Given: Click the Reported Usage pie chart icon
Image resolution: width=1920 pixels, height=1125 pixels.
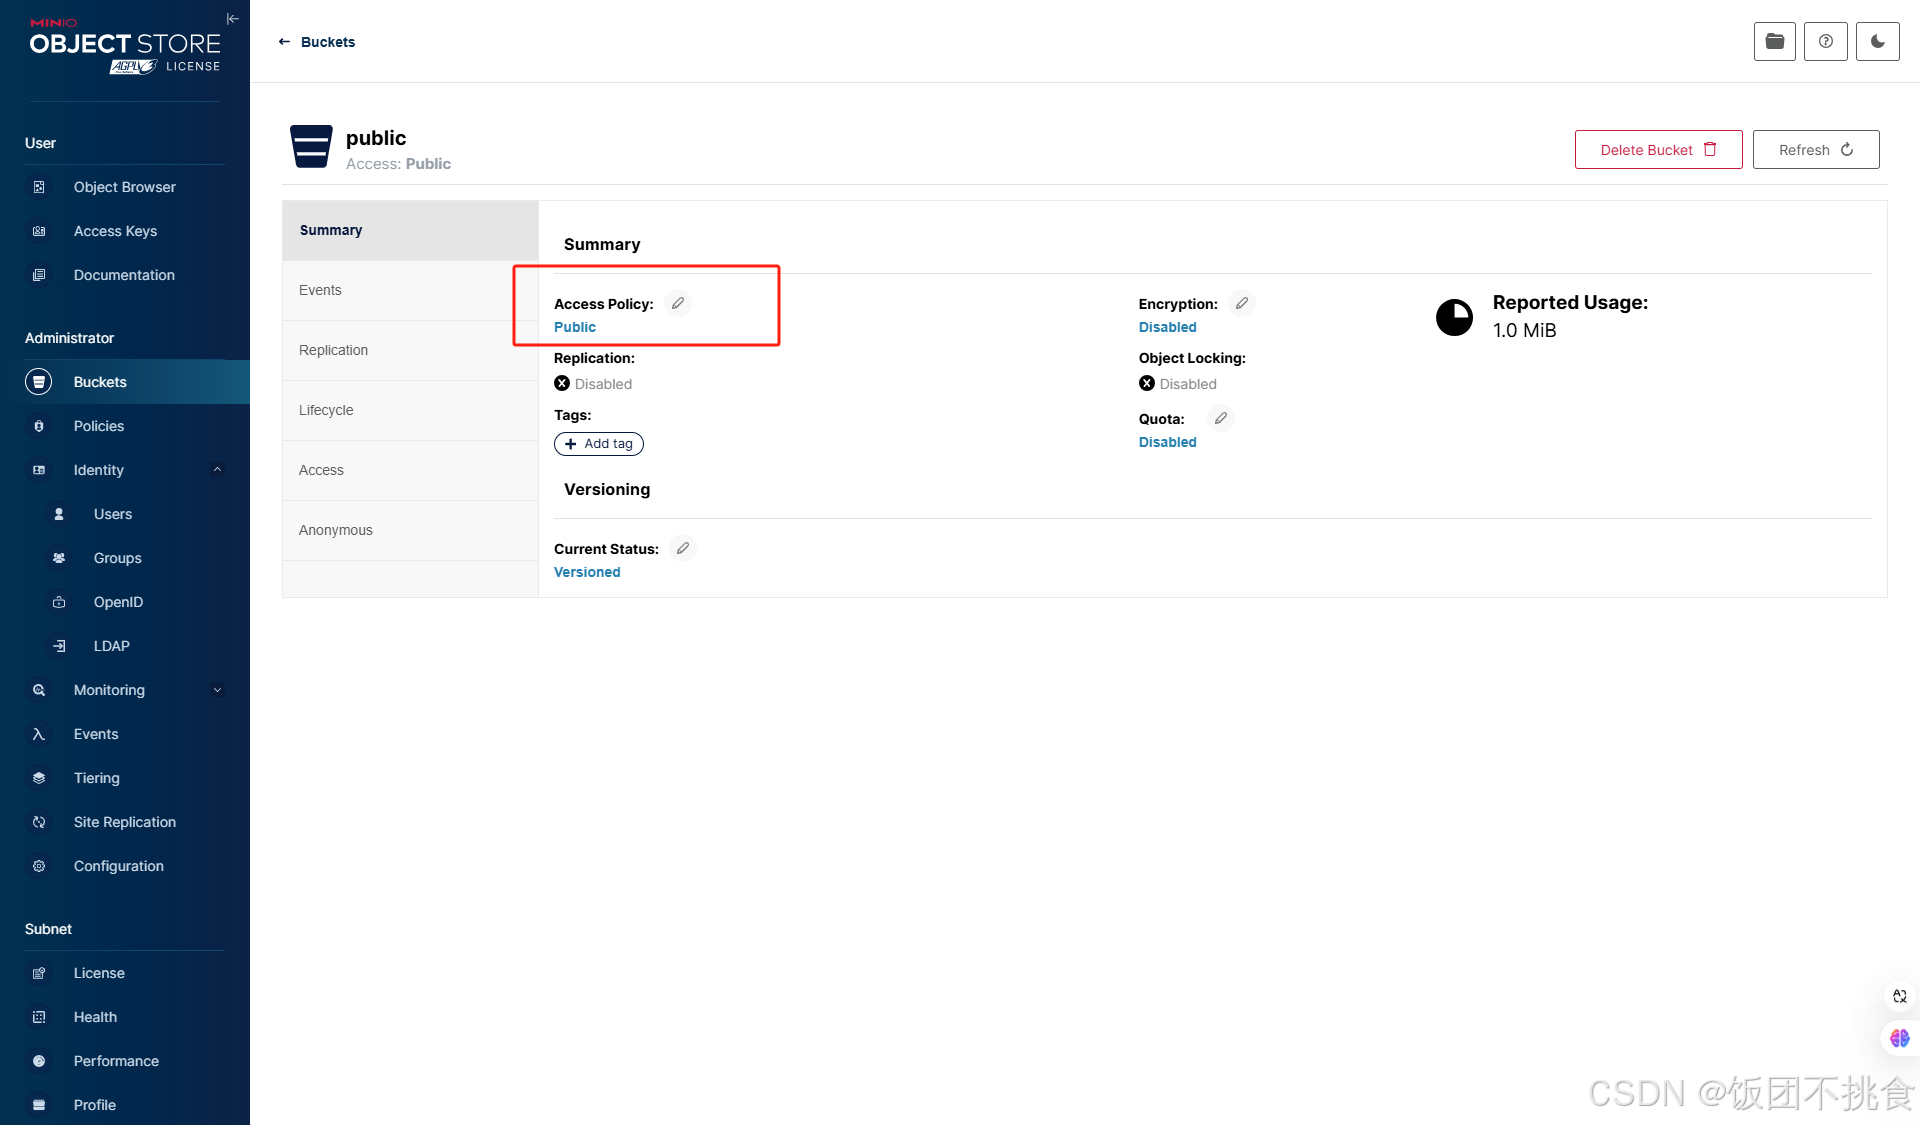Looking at the screenshot, I should 1454,317.
